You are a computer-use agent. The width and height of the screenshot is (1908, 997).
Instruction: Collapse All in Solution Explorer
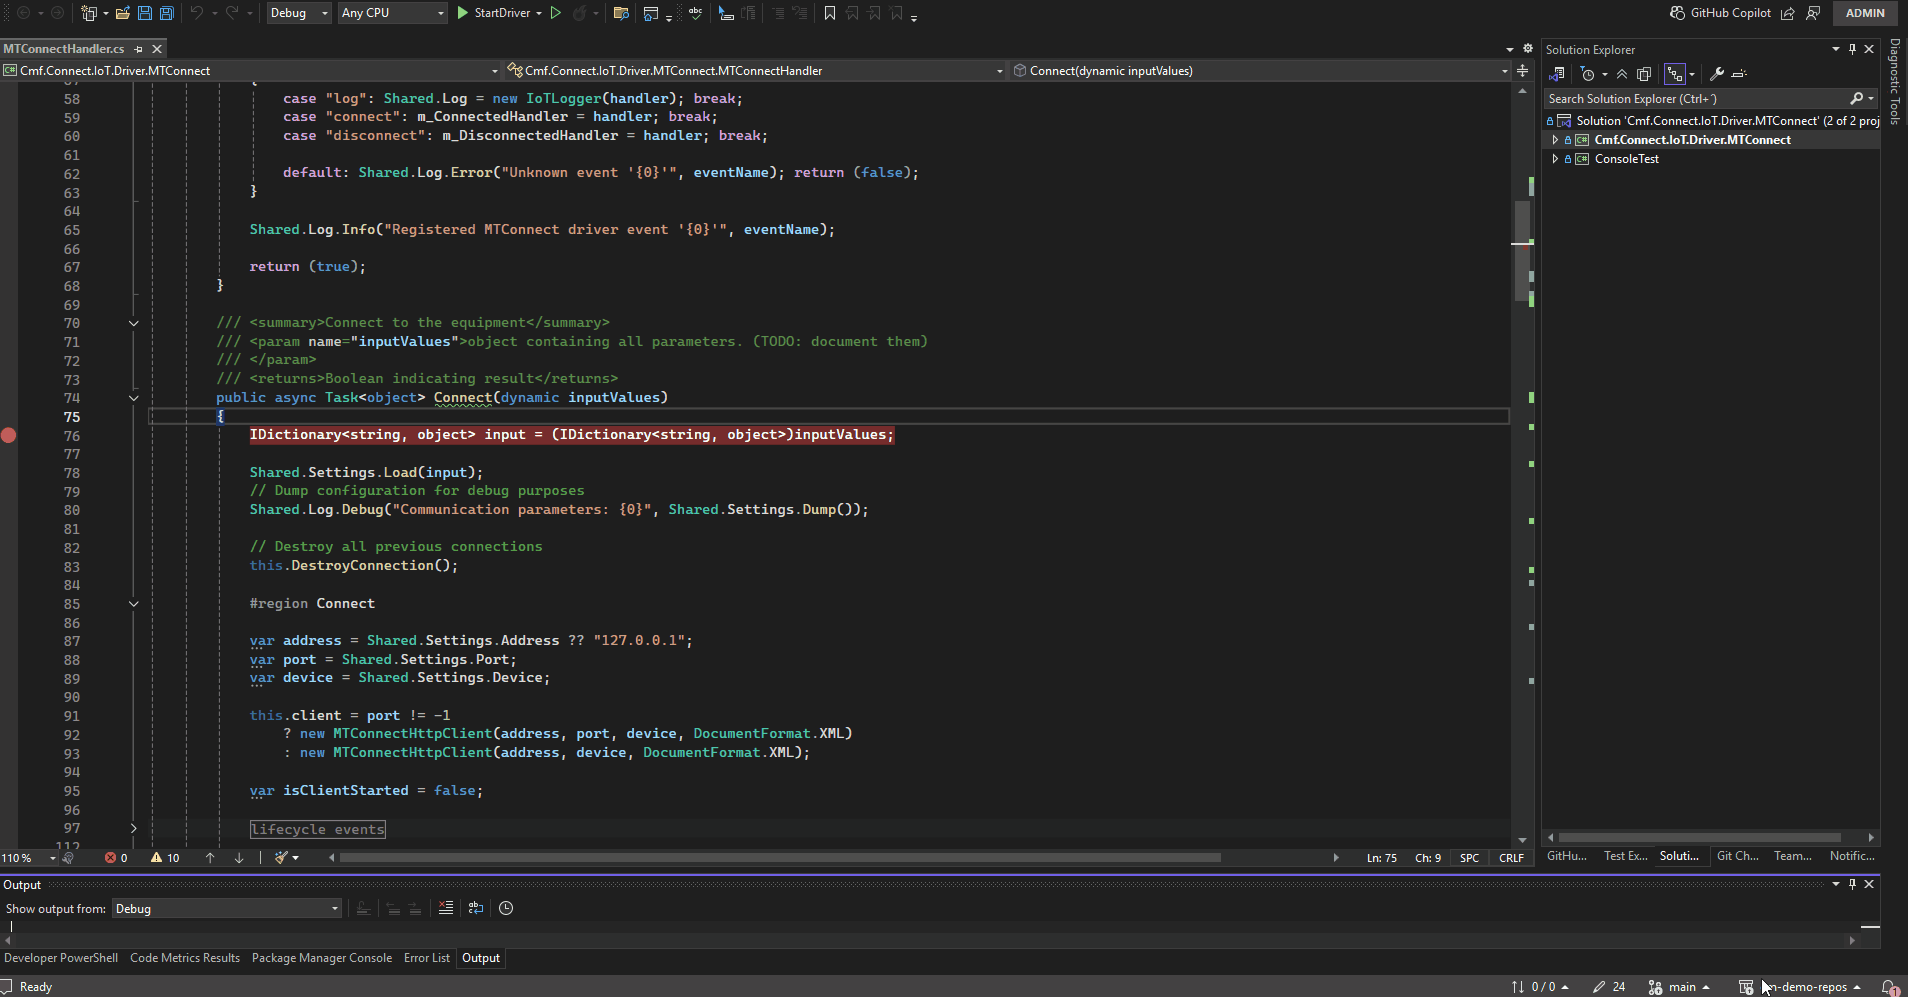pos(1622,74)
